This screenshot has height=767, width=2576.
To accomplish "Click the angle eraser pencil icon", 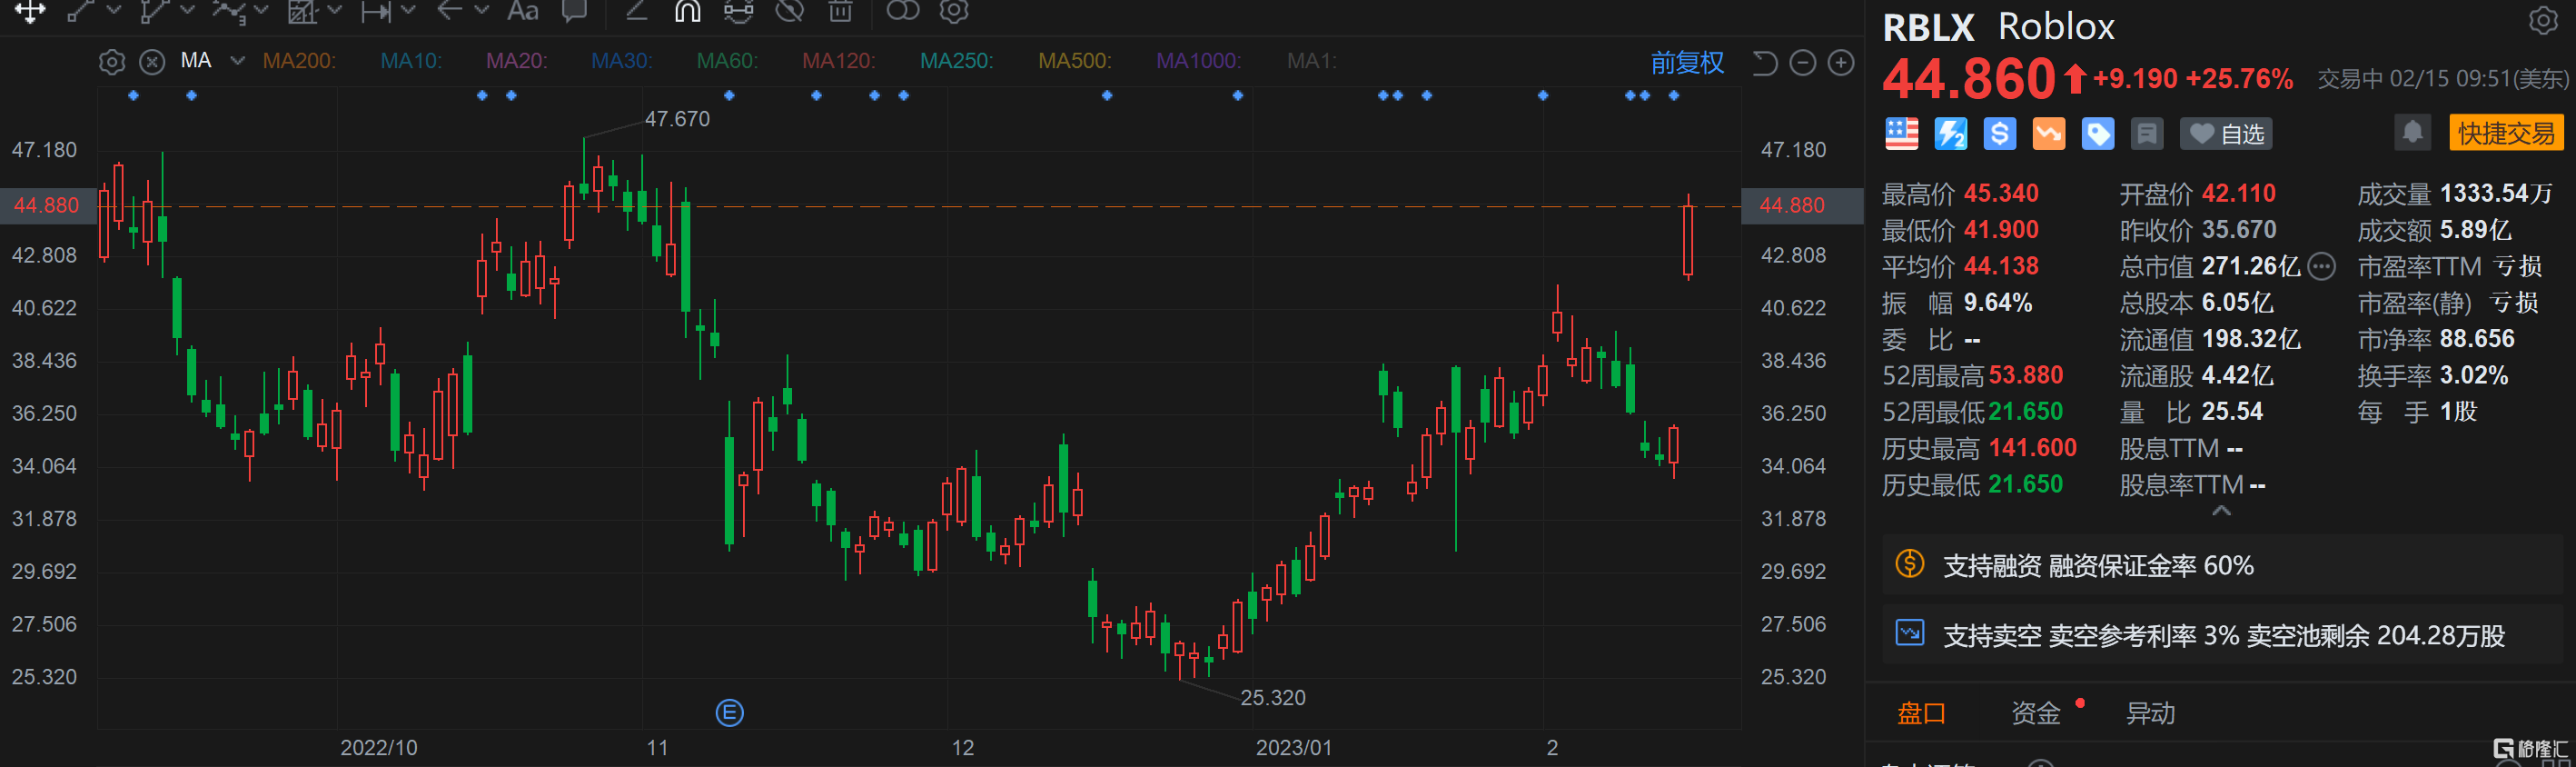I will tap(636, 11).
